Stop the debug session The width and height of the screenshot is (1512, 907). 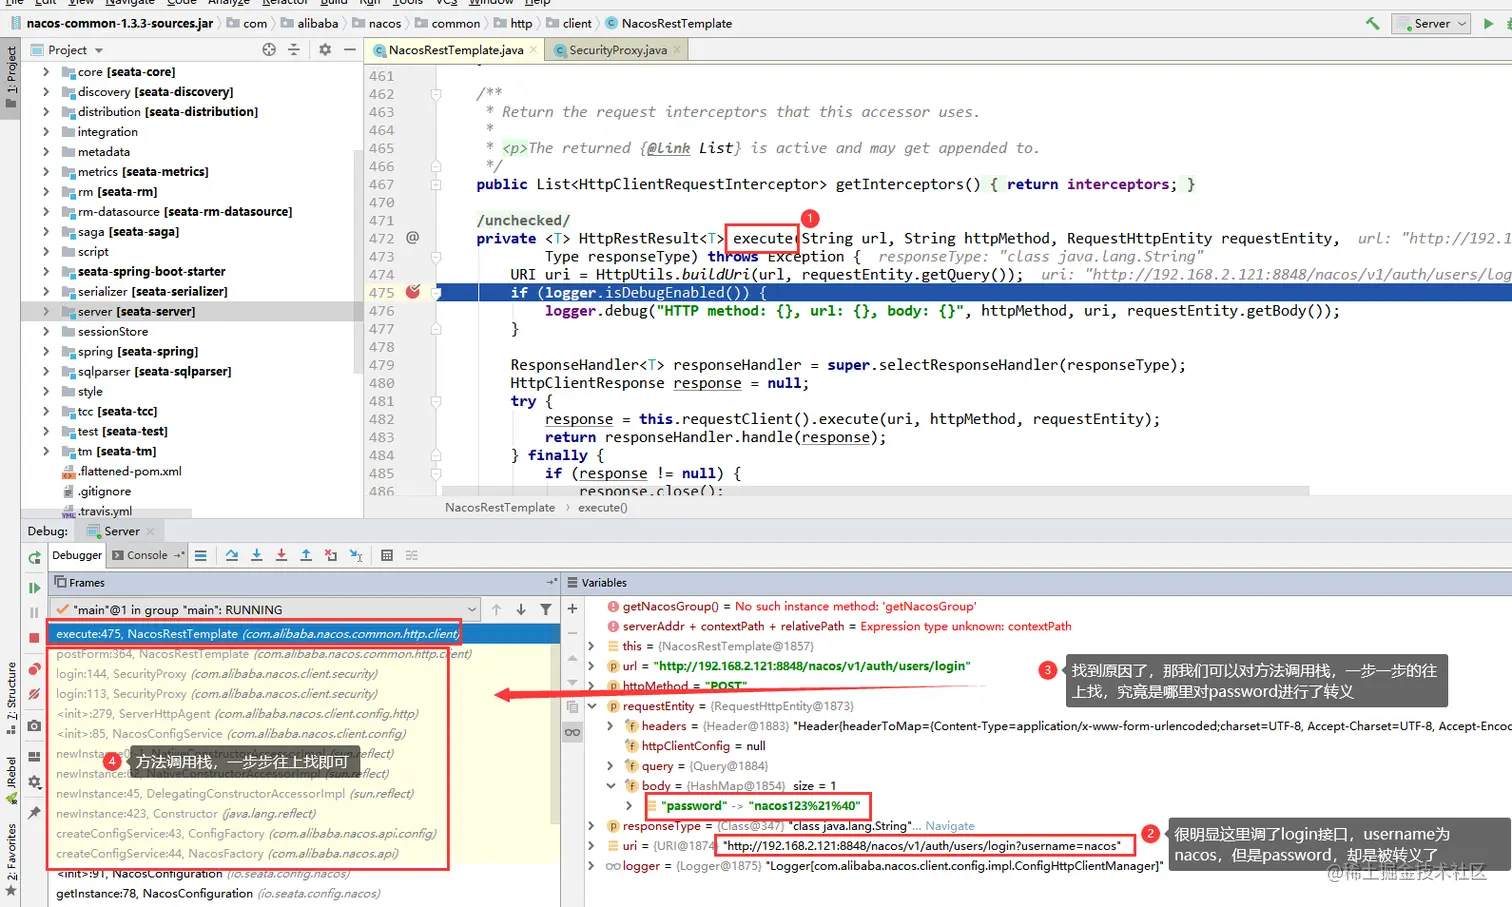(35, 637)
